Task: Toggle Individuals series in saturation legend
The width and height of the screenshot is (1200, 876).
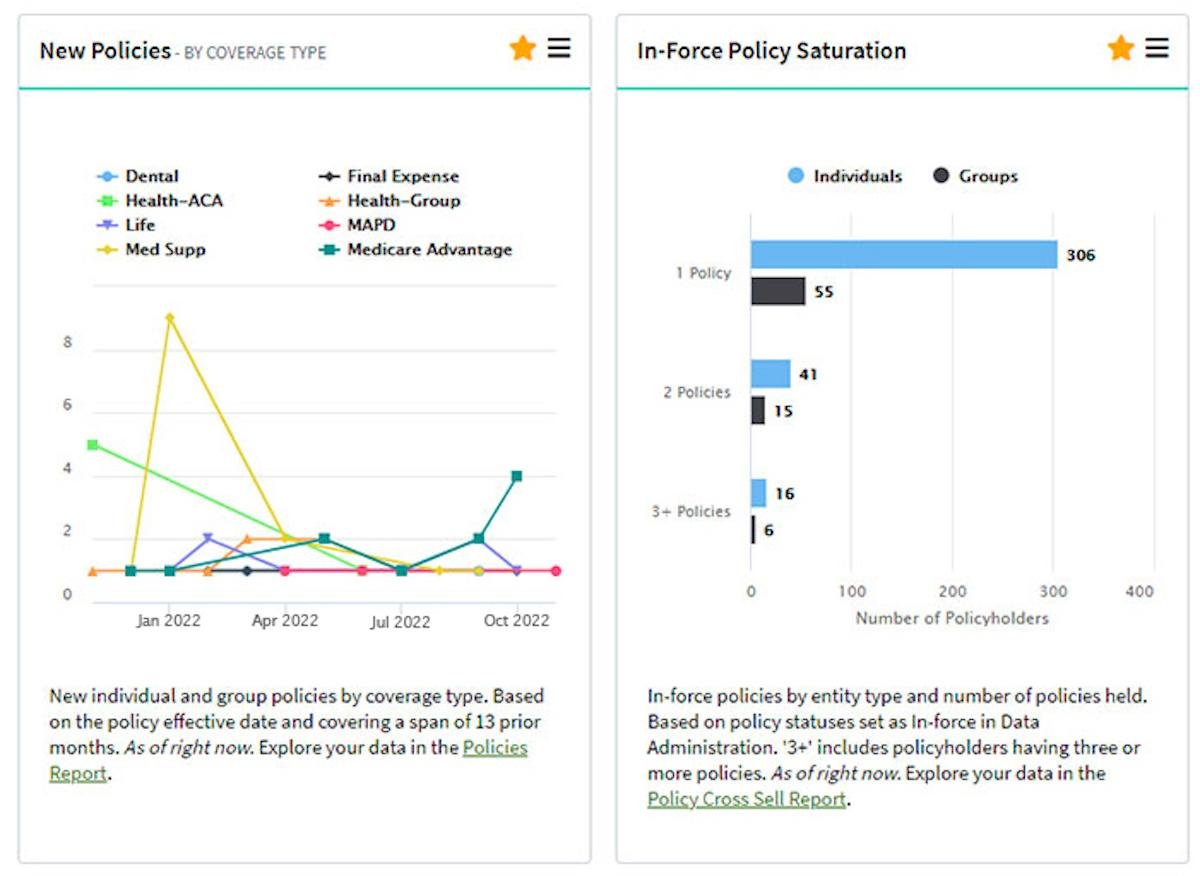Action: [857, 176]
